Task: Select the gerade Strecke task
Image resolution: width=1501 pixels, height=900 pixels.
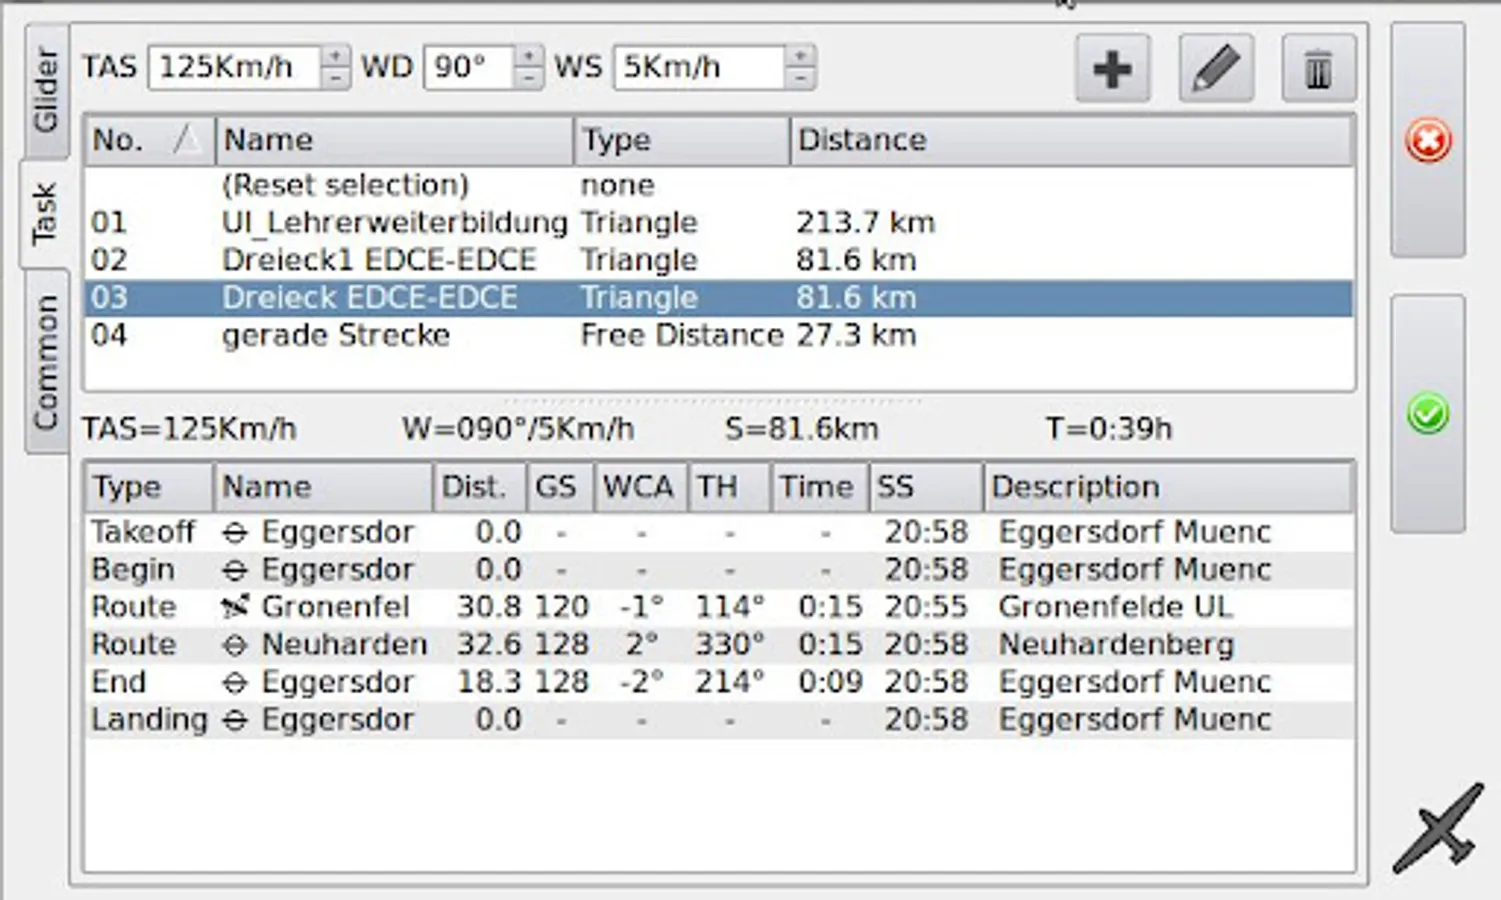Action: 336,335
